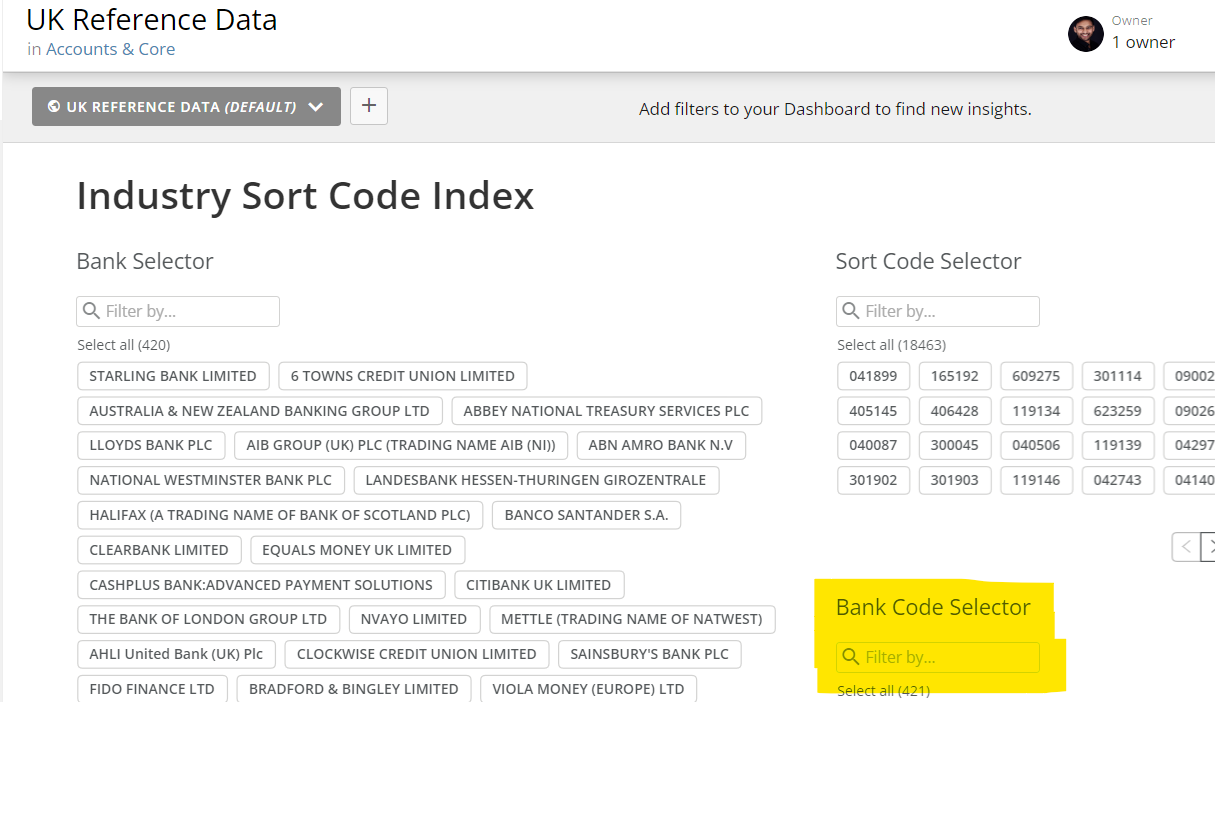
Task: Click the Bank Code Selector filter field
Action: coord(938,657)
